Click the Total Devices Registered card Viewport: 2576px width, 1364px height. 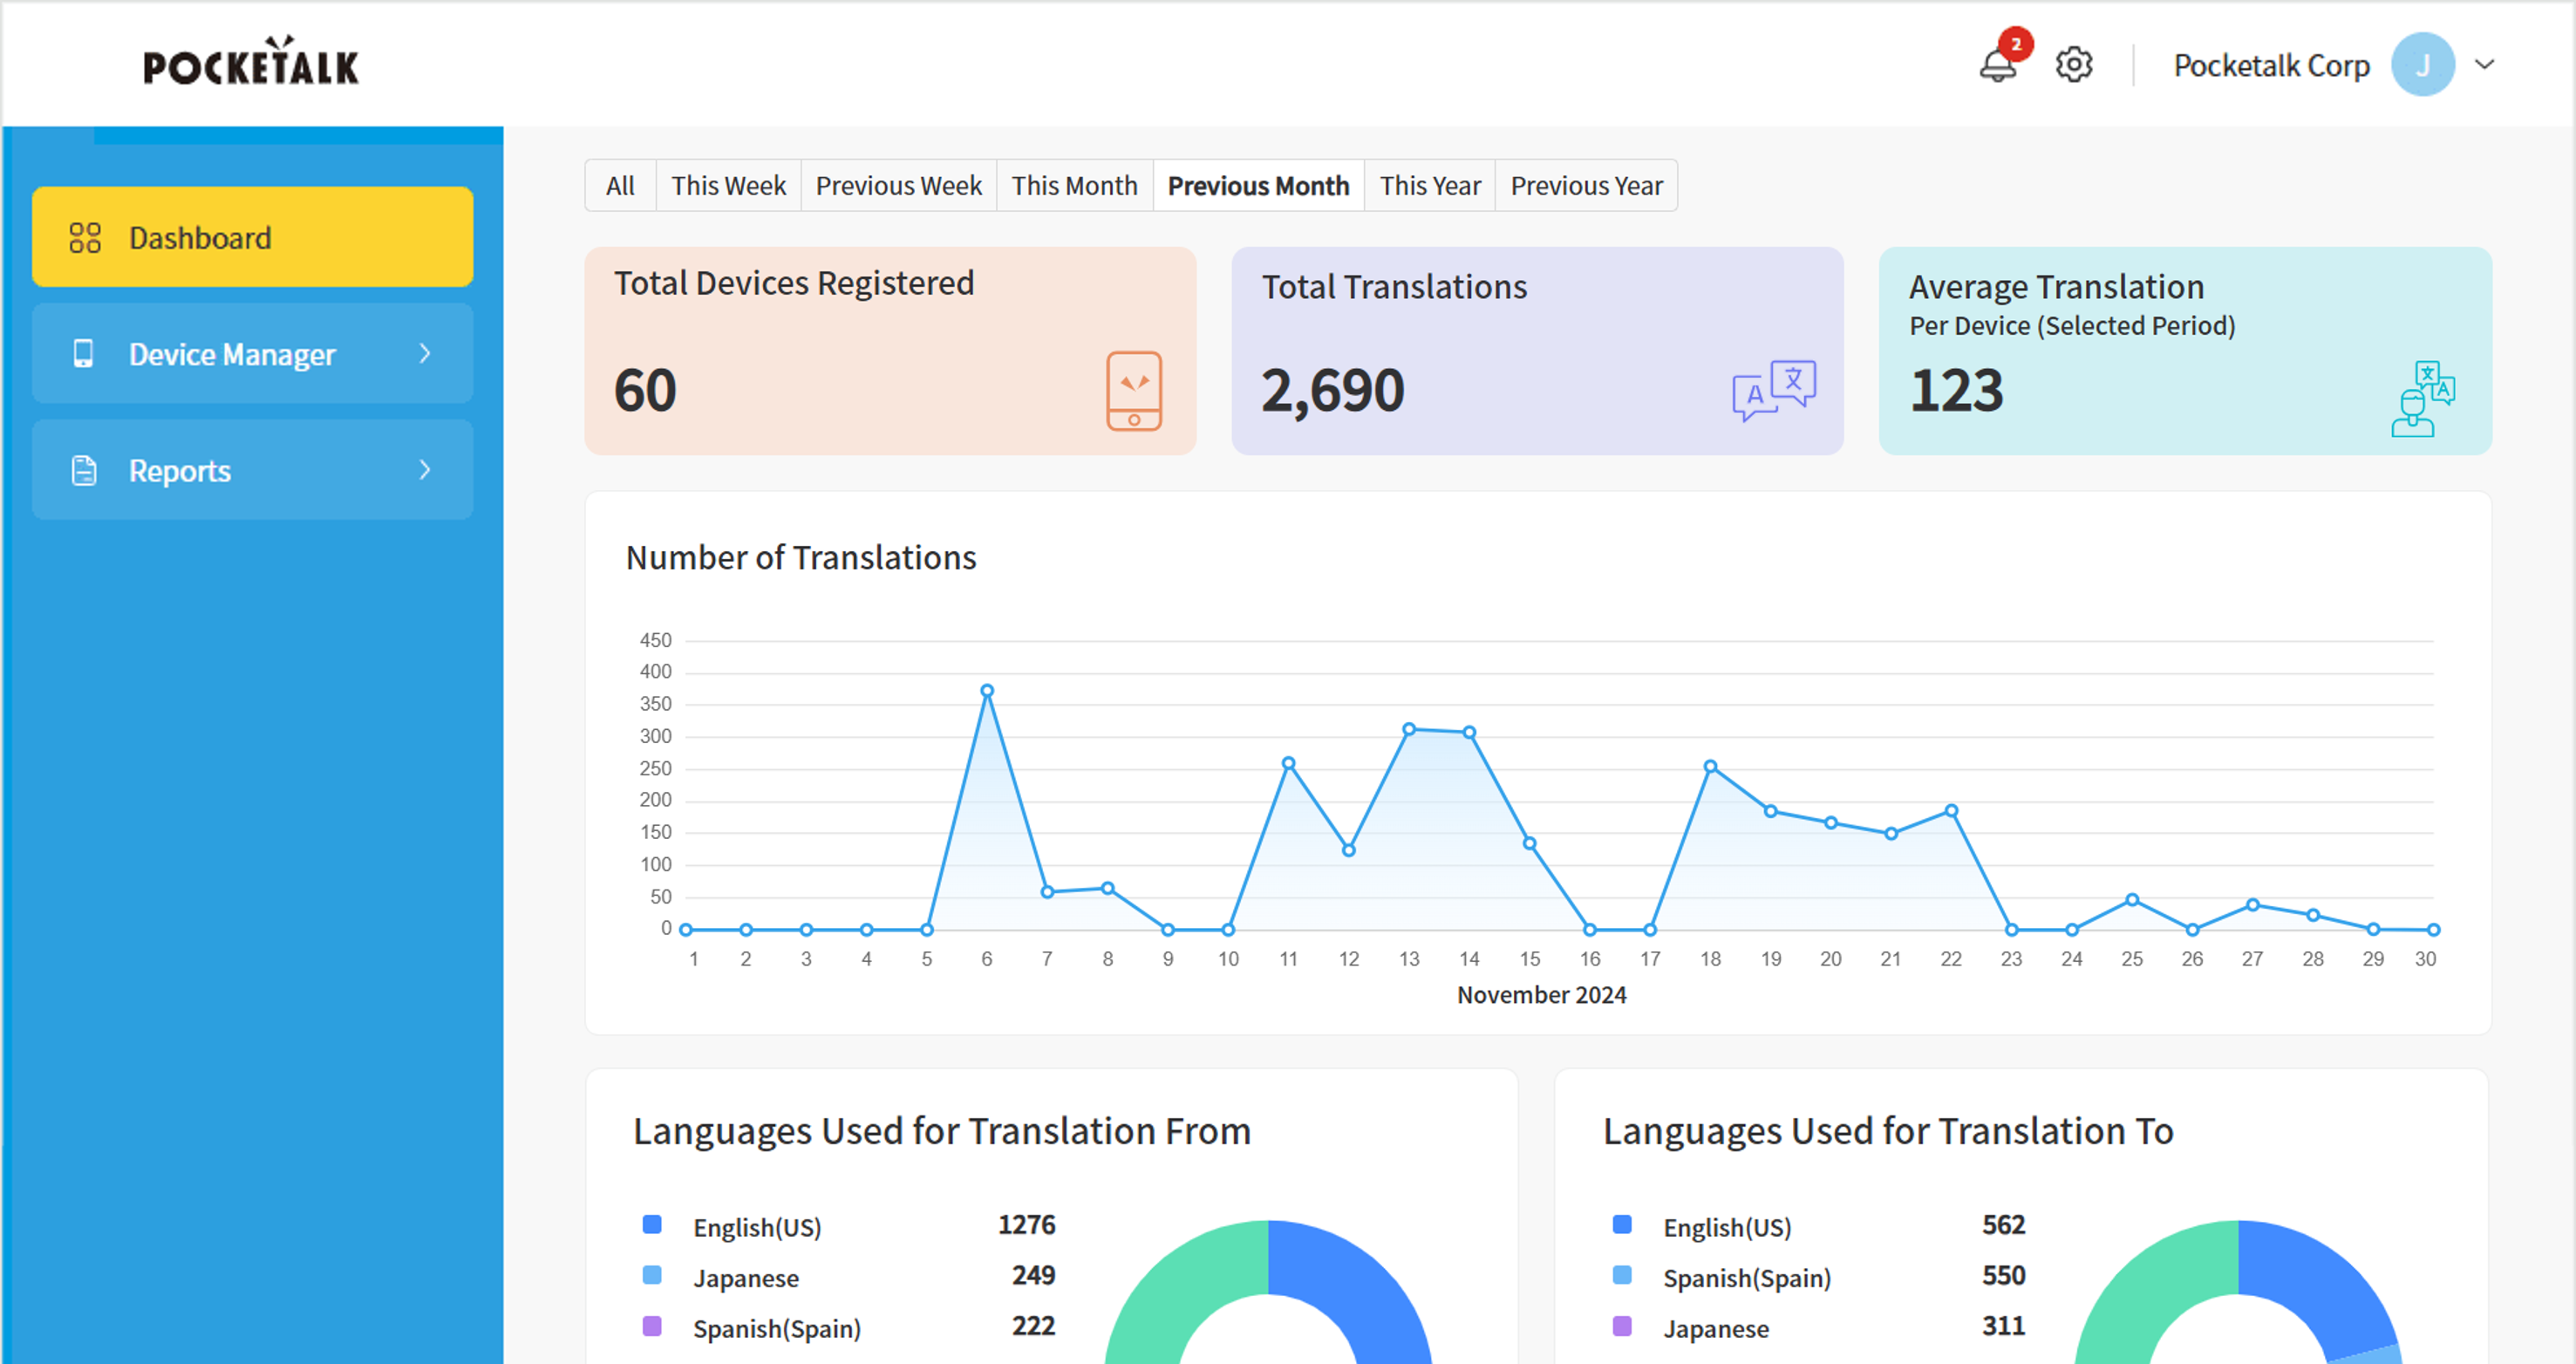(890, 351)
